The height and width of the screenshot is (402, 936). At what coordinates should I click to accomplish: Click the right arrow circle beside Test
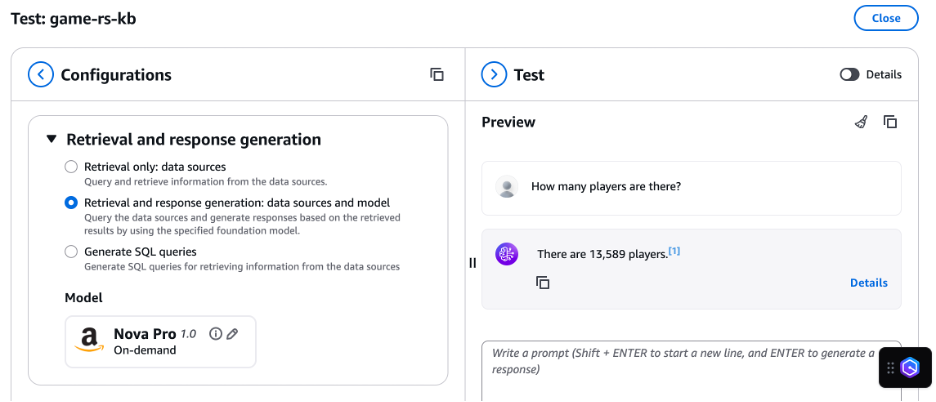point(494,75)
